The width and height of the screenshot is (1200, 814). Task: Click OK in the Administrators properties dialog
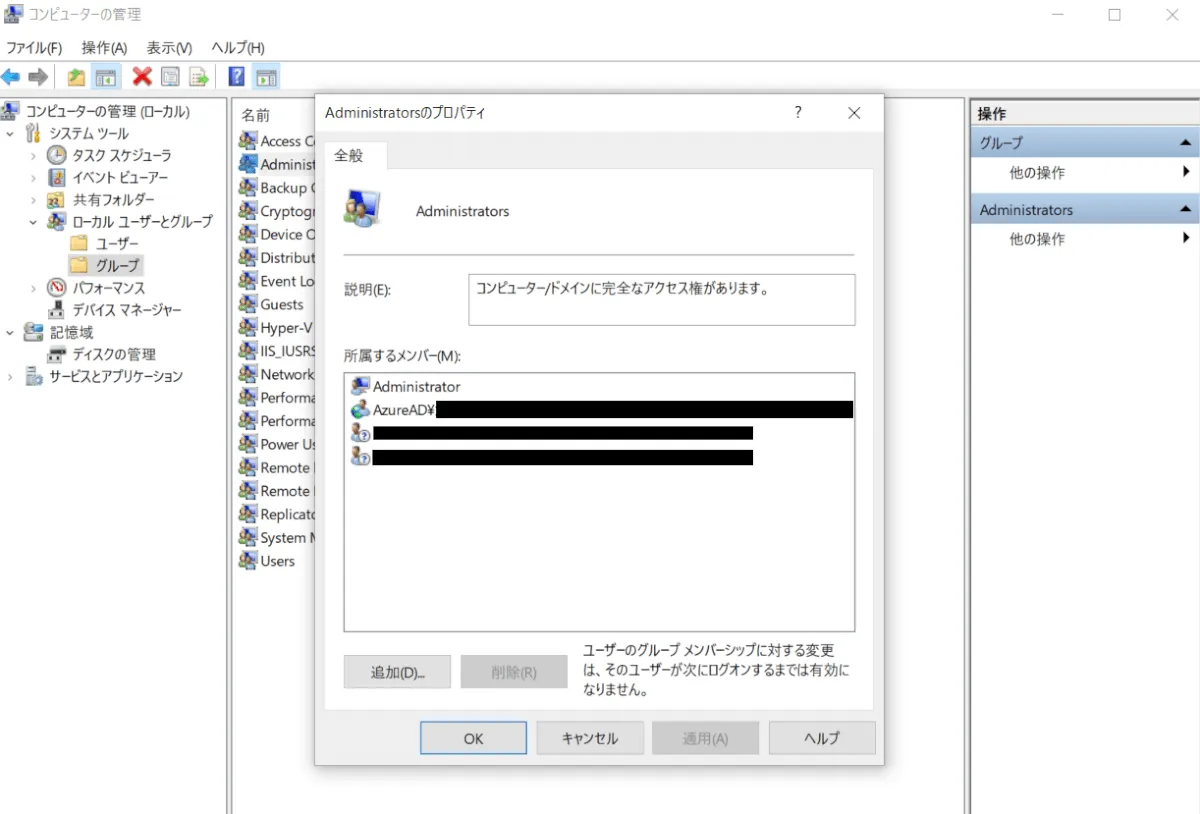473,738
